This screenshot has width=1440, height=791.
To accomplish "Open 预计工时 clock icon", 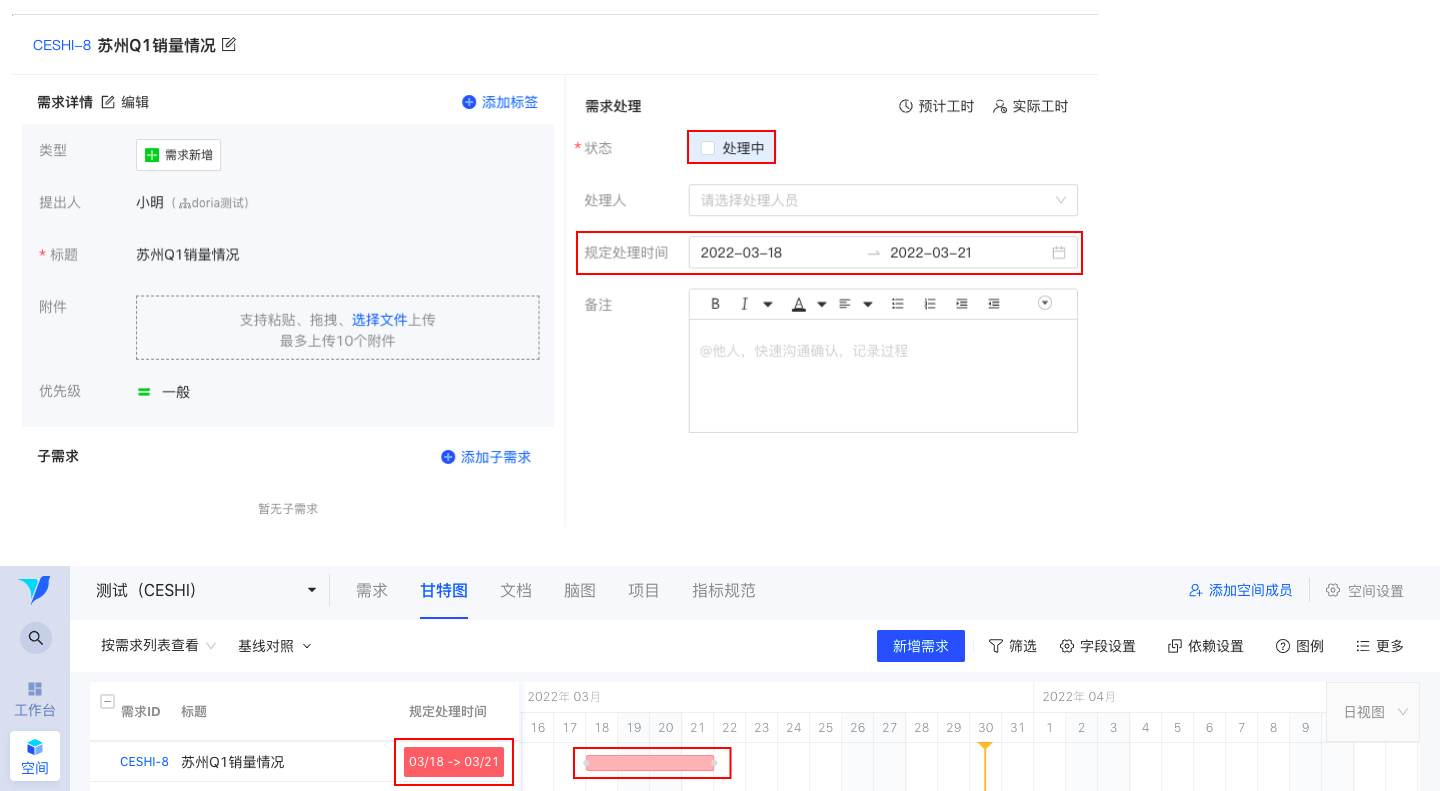I will coord(905,106).
